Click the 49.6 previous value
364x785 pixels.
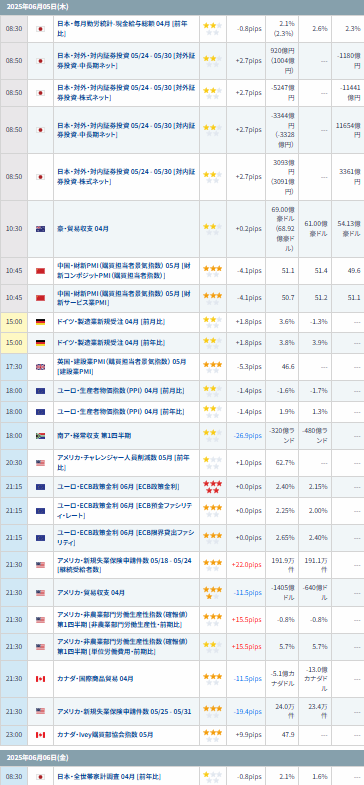pyautogui.click(x=354, y=271)
